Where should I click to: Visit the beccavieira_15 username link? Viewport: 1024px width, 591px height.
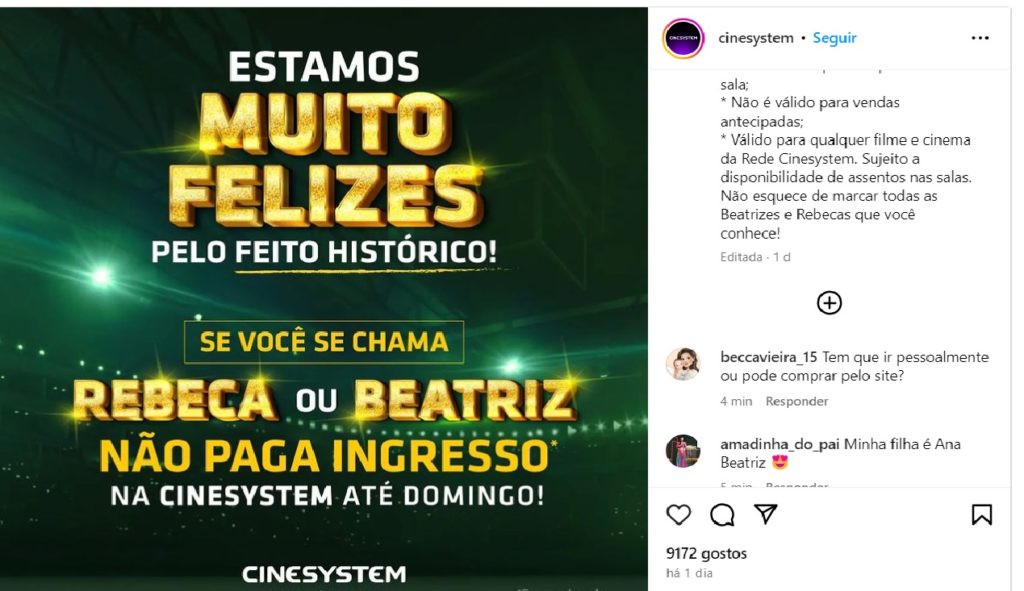coord(769,357)
